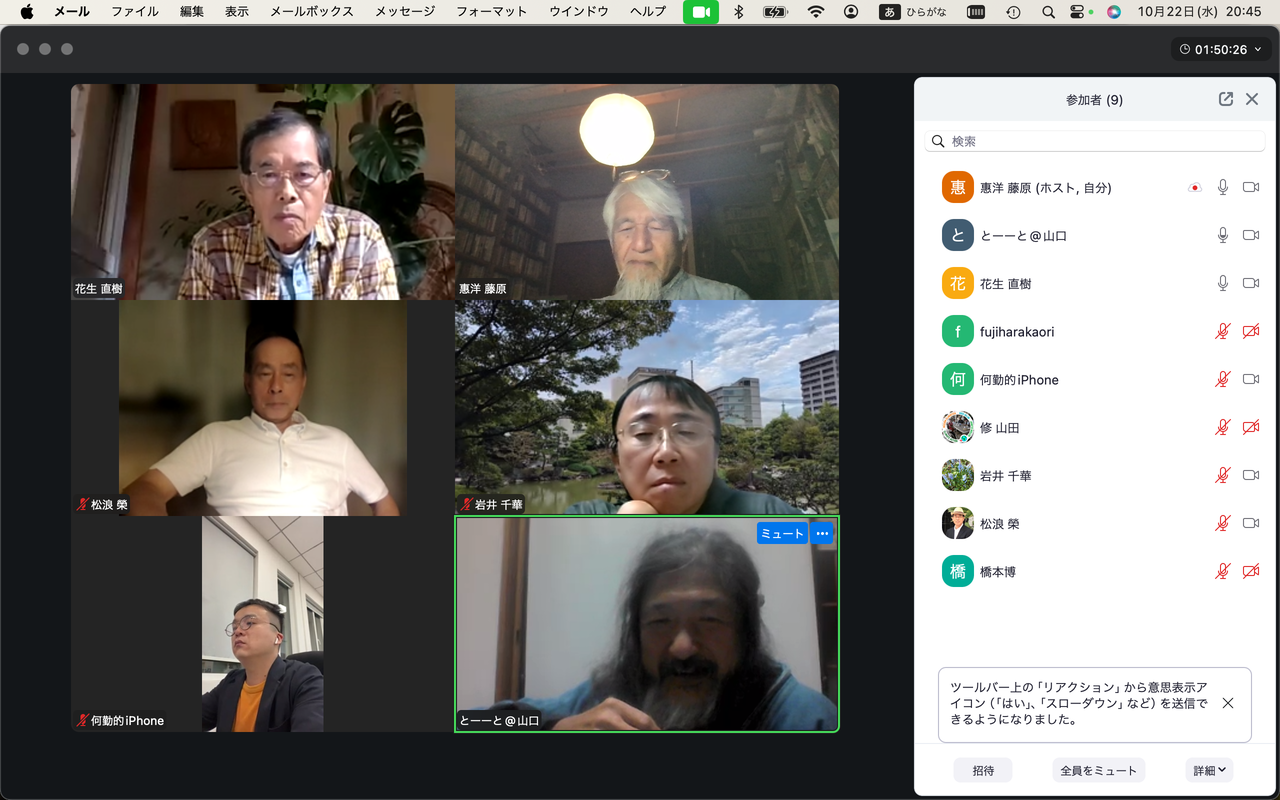Click teal 橋 avatar of 橋本博
The width and height of the screenshot is (1280, 800).
click(x=958, y=571)
